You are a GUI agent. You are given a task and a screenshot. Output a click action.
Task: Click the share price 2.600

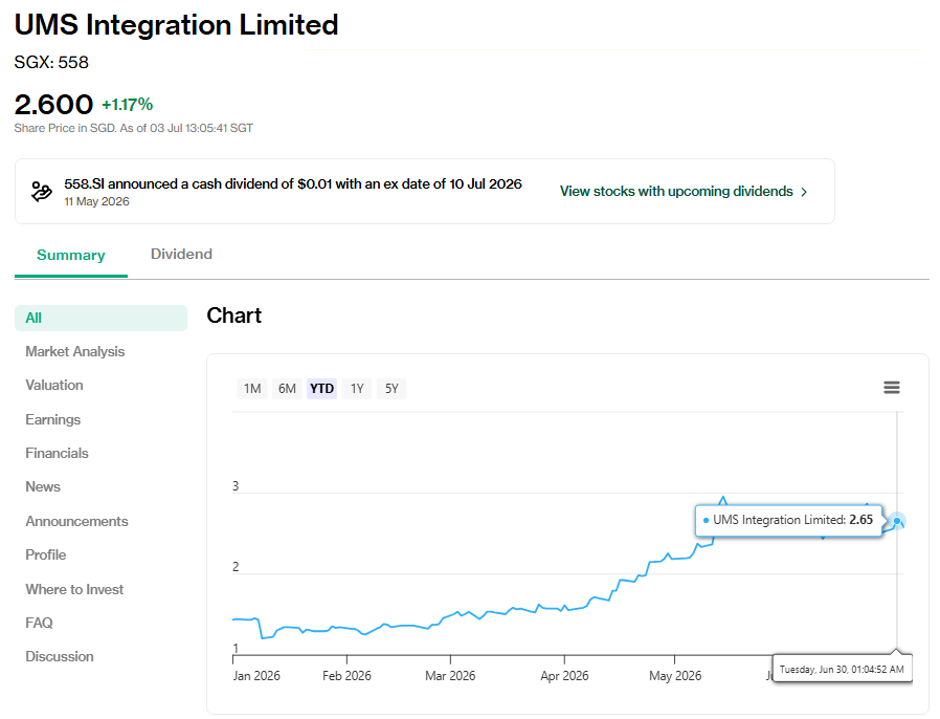(54, 104)
